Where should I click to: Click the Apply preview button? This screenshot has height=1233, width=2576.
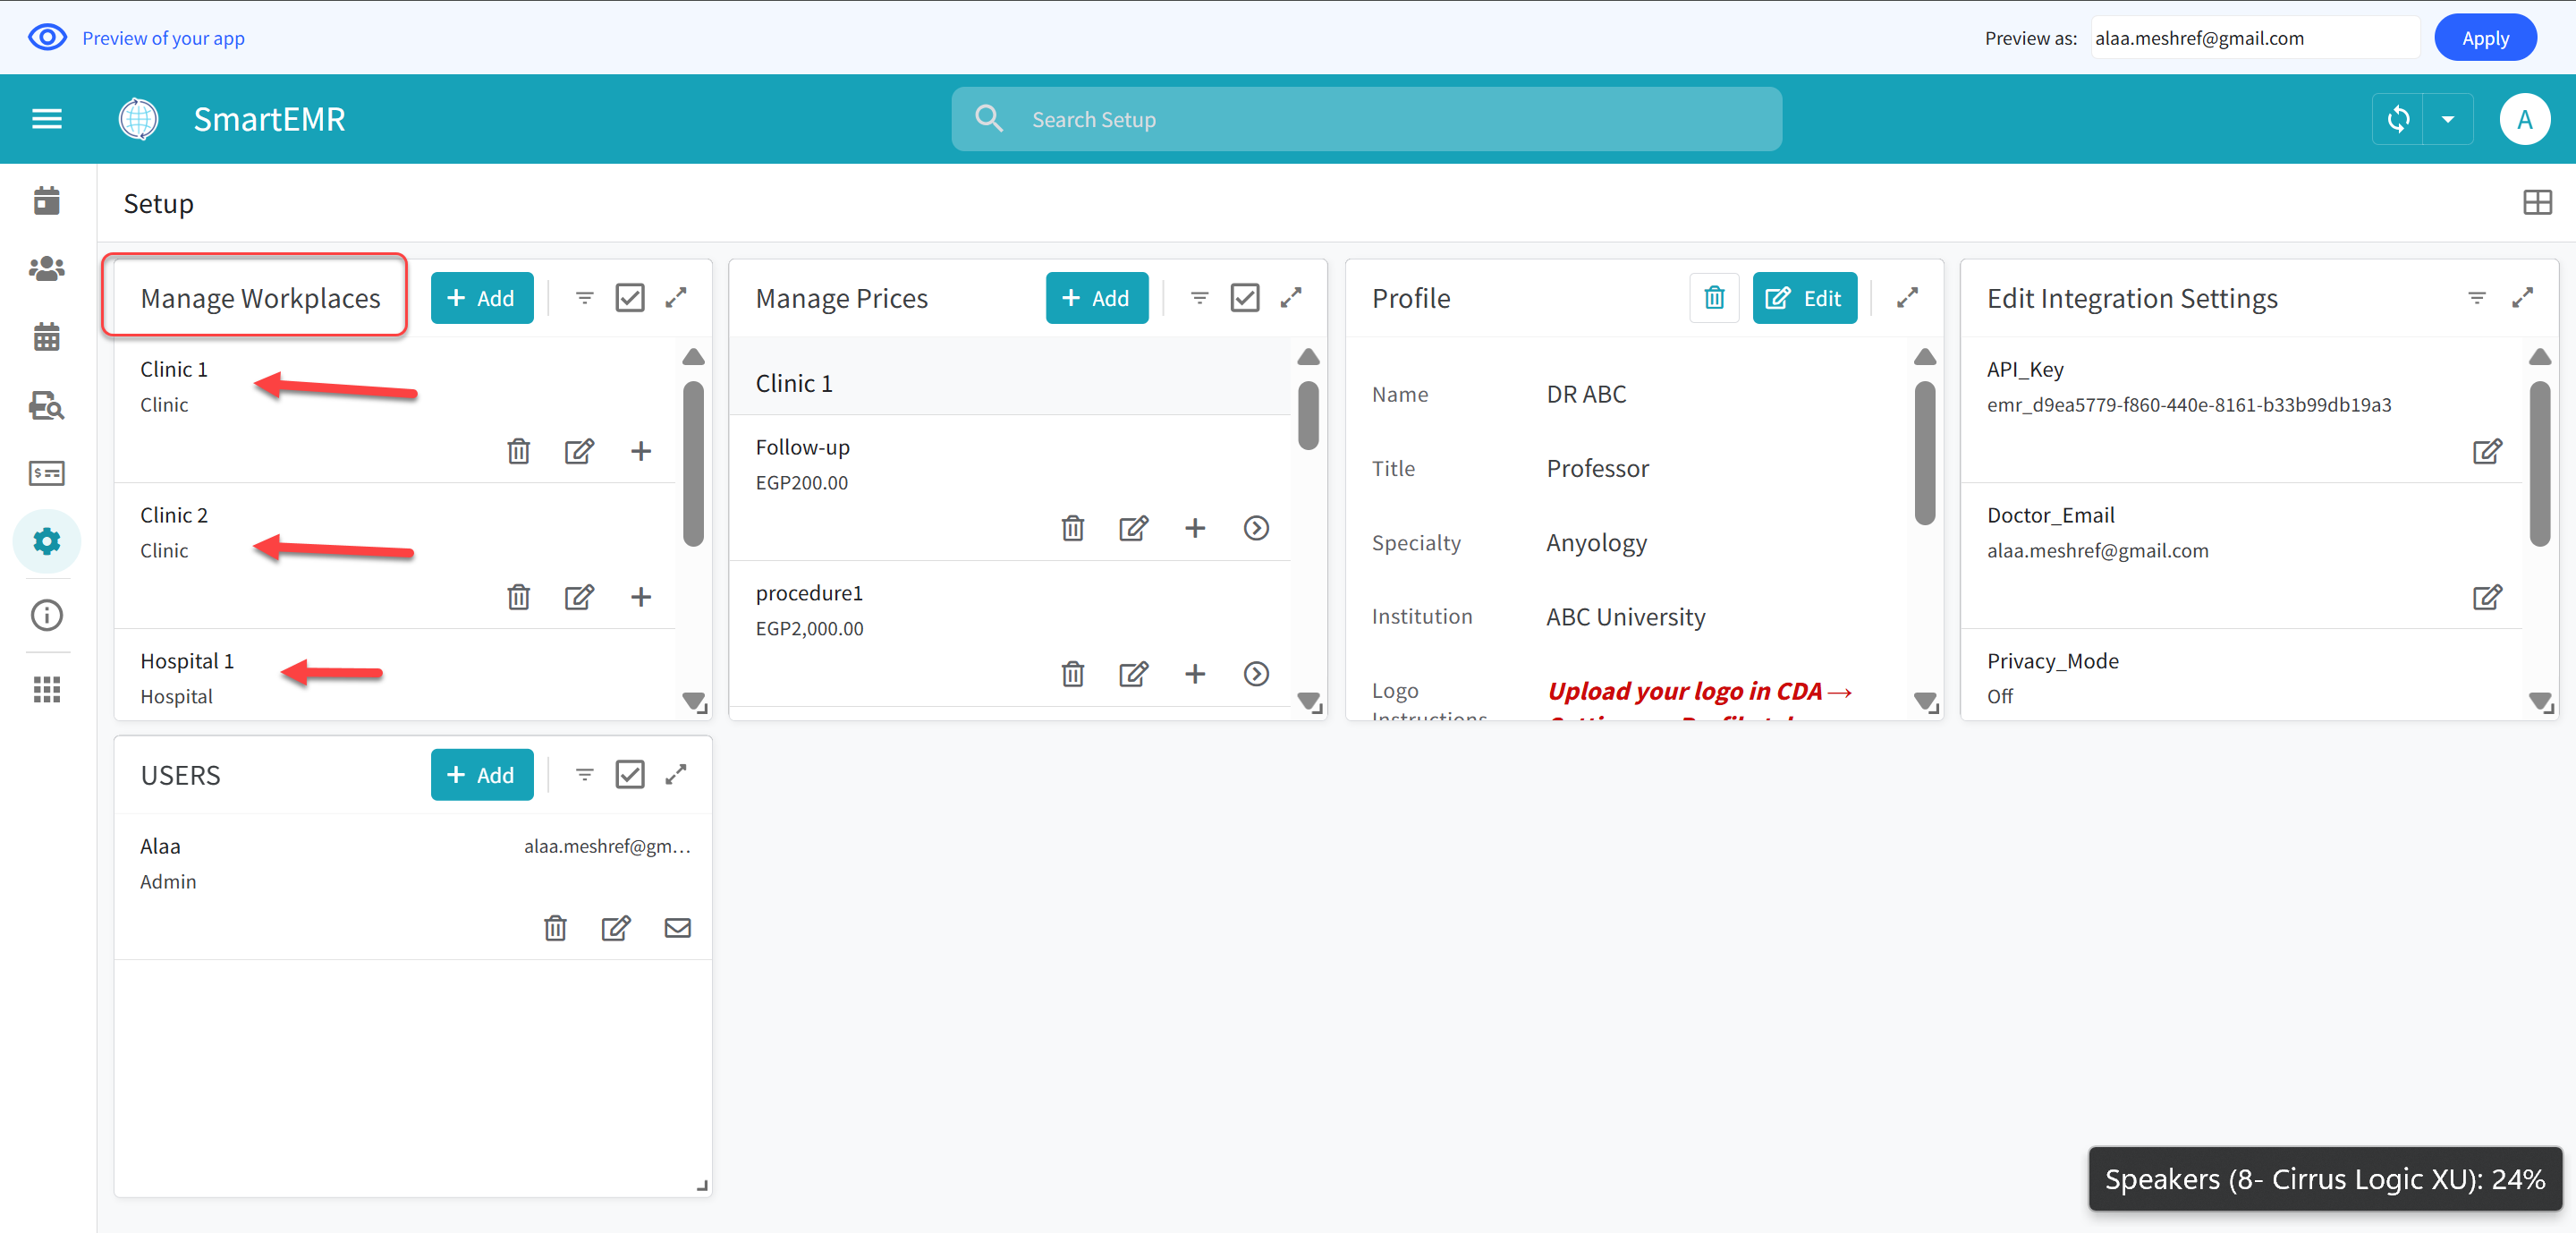pyautogui.click(x=2484, y=38)
